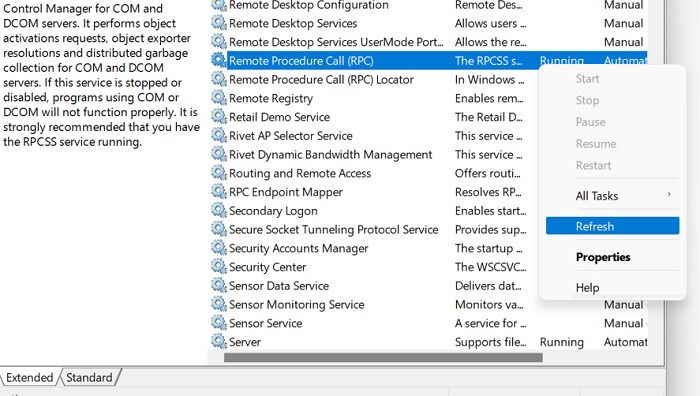Select the Retail Demo Service gear icon
Viewport: 700px width, 396px height.
(x=218, y=117)
